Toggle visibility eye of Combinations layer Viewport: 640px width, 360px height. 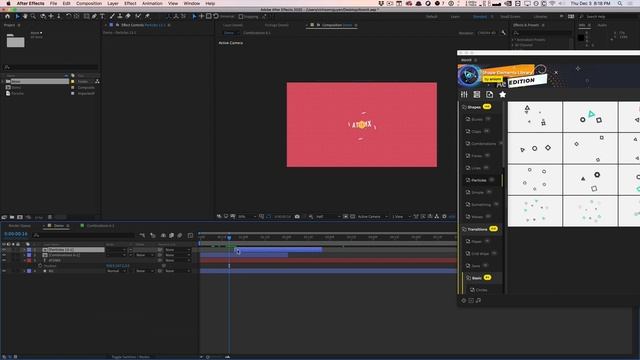click(4, 255)
